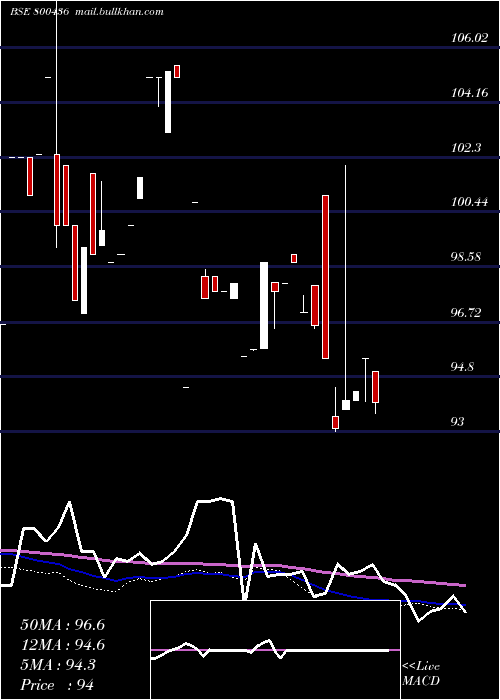Click the '<<Live MACD' label

[421, 674]
